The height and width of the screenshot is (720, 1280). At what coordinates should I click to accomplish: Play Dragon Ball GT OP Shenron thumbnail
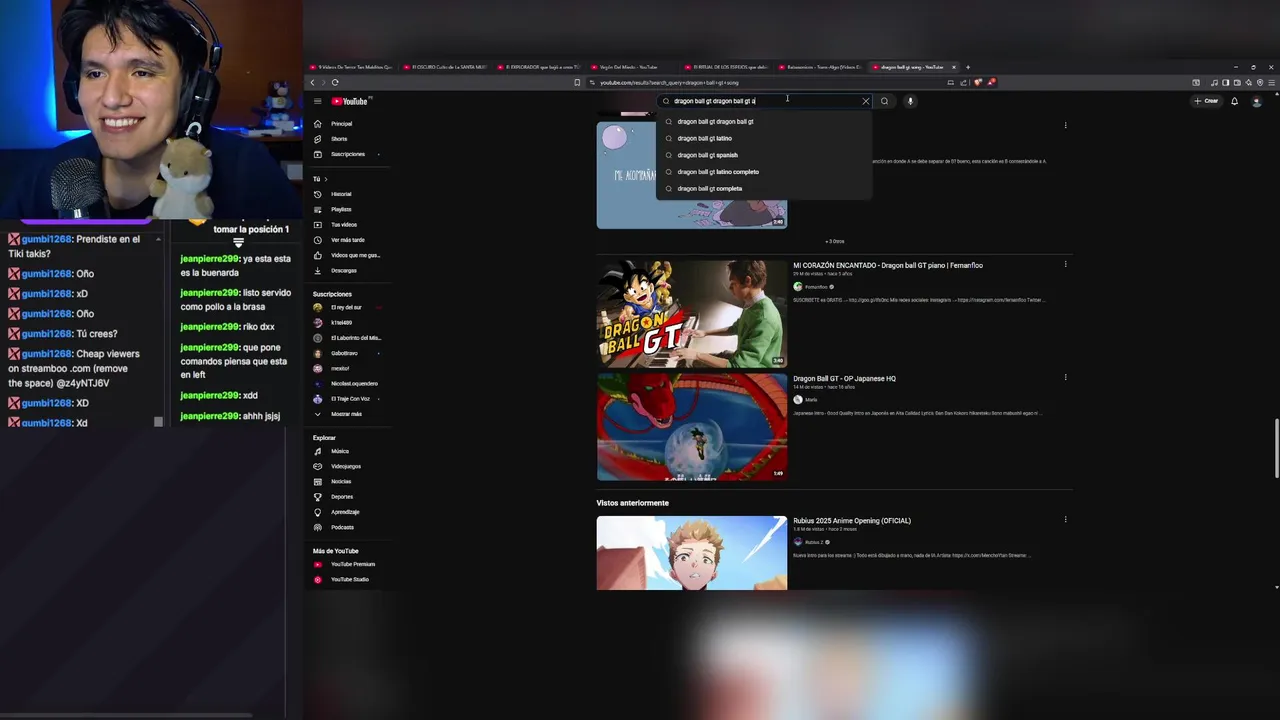(x=692, y=427)
